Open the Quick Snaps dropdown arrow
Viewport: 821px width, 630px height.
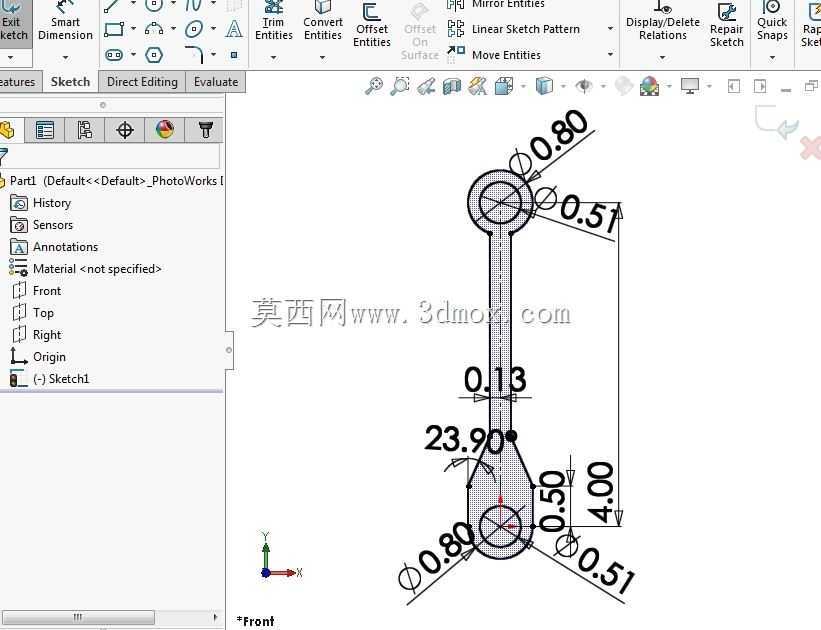click(x=772, y=57)
